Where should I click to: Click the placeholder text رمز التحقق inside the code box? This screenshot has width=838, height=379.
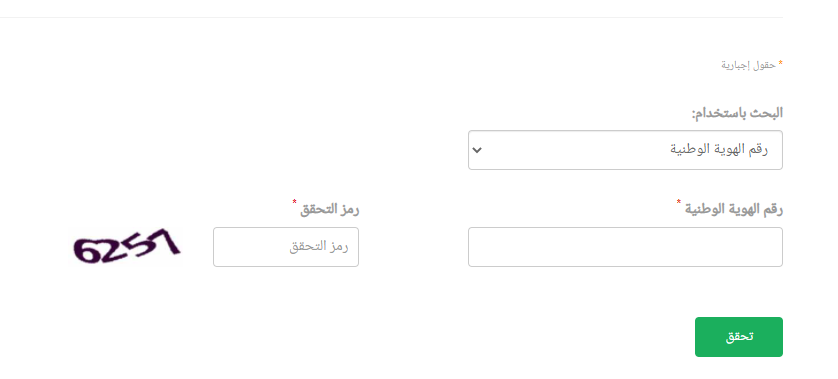319,247
